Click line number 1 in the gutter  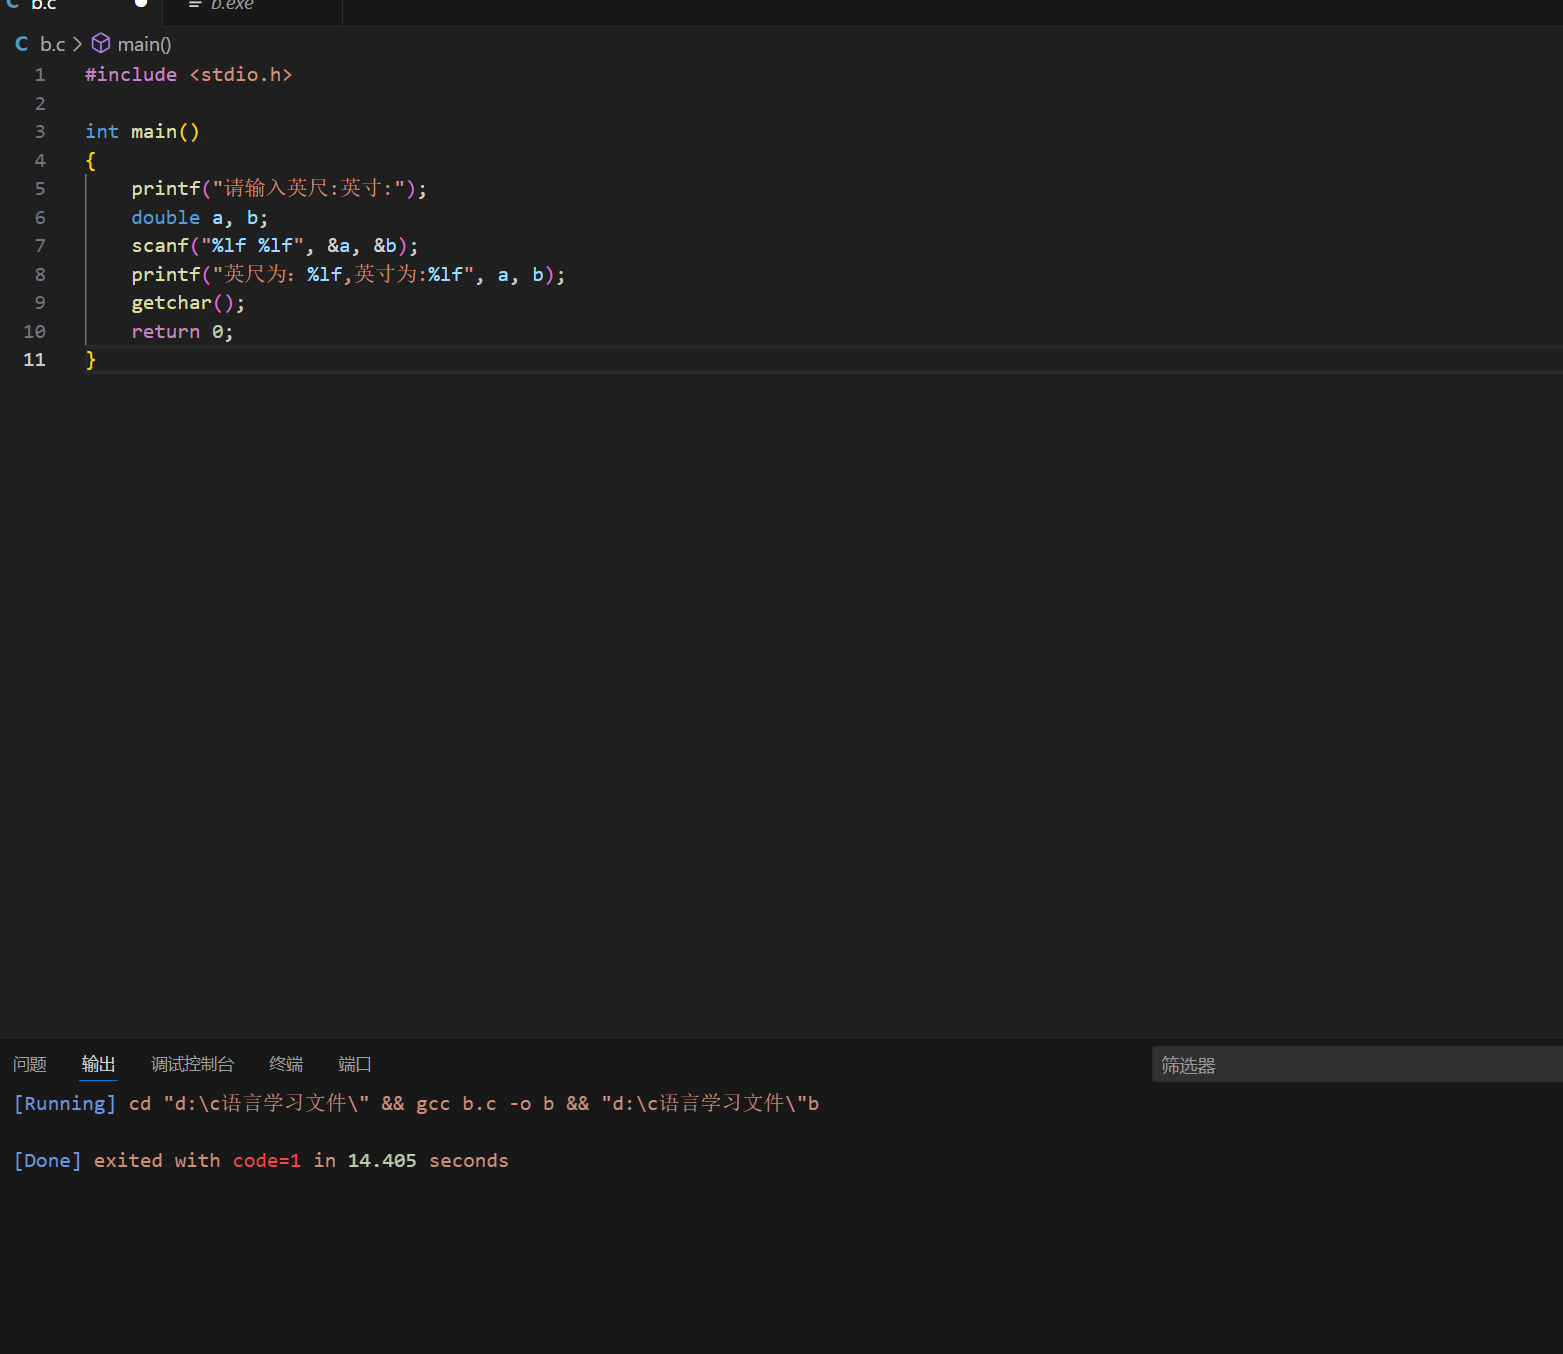[40, 75]
